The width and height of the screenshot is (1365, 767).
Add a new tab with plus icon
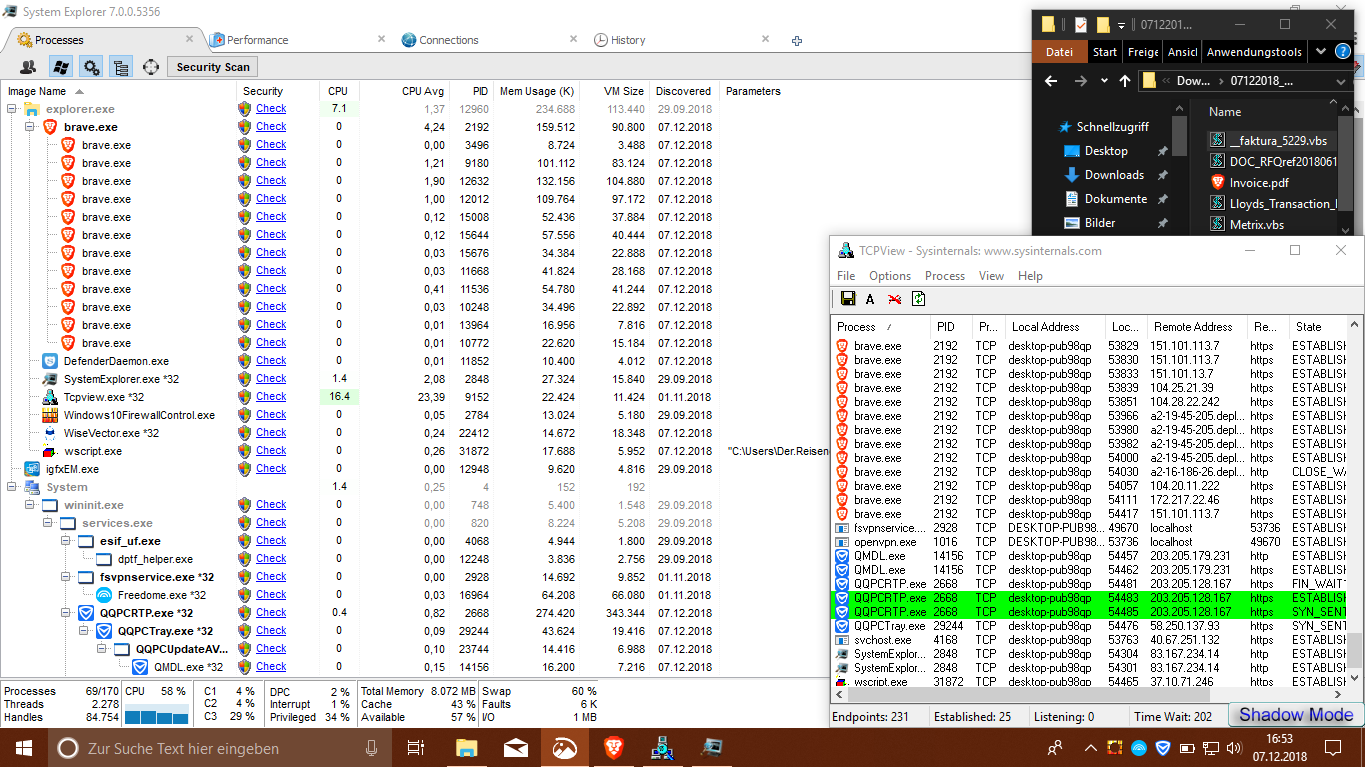[797, 41]
